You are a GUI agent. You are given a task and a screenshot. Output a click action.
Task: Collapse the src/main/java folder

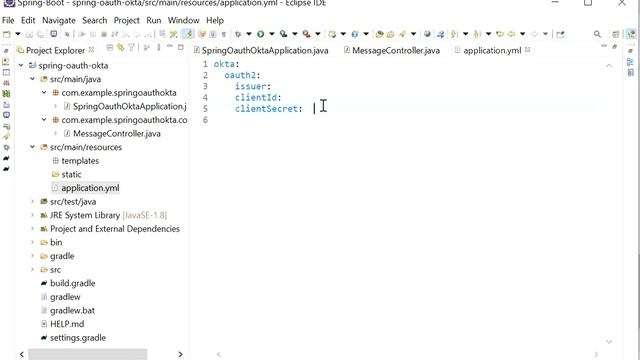[x=32, y=79]
